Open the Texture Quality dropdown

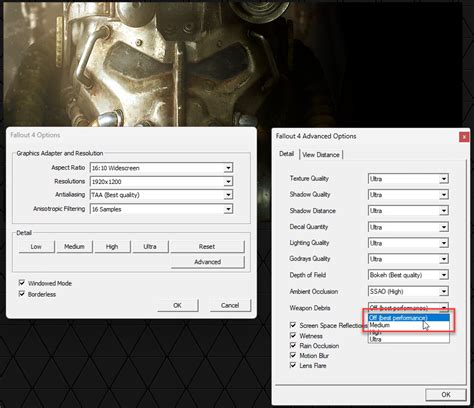point(408,179)
